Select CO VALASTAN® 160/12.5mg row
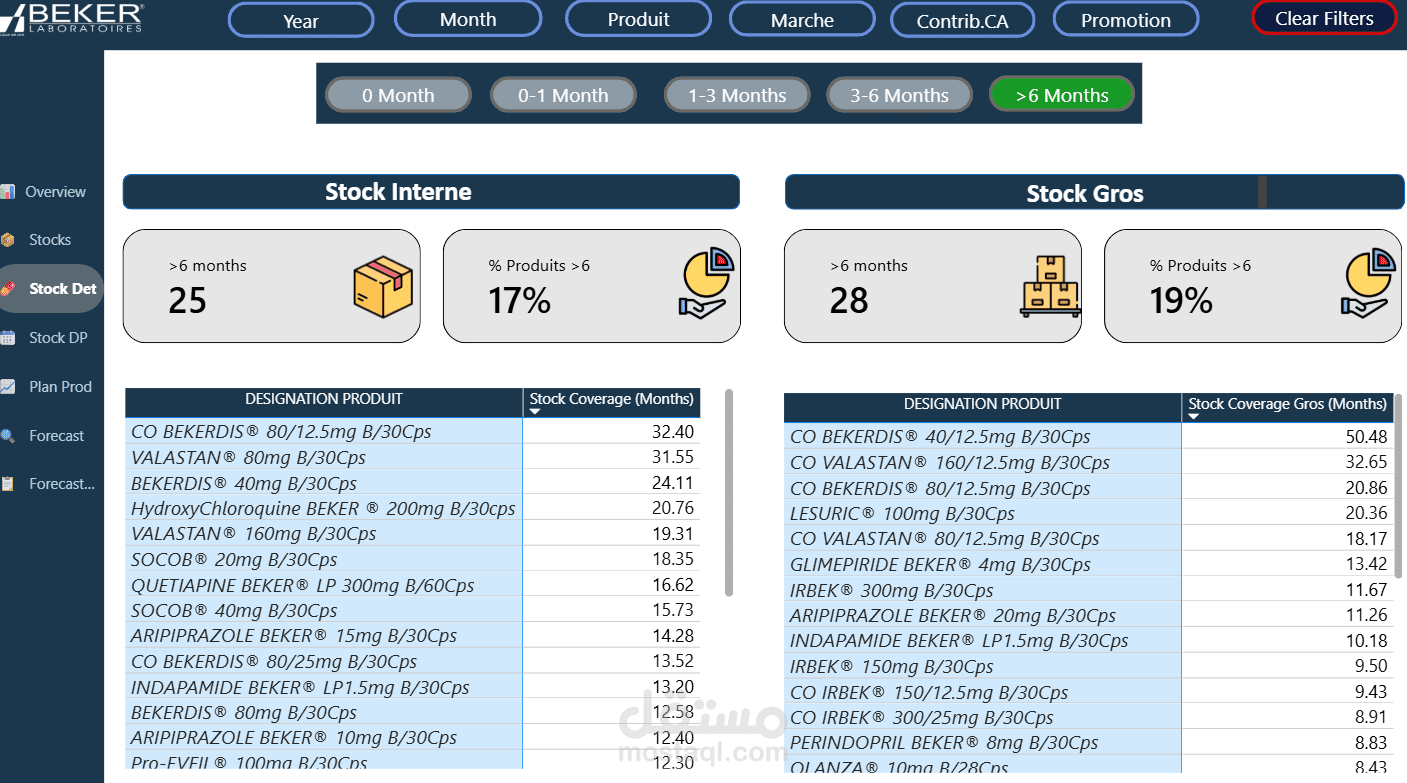The width and height of the screenshot is (1407, 783). click(1089, 463)
